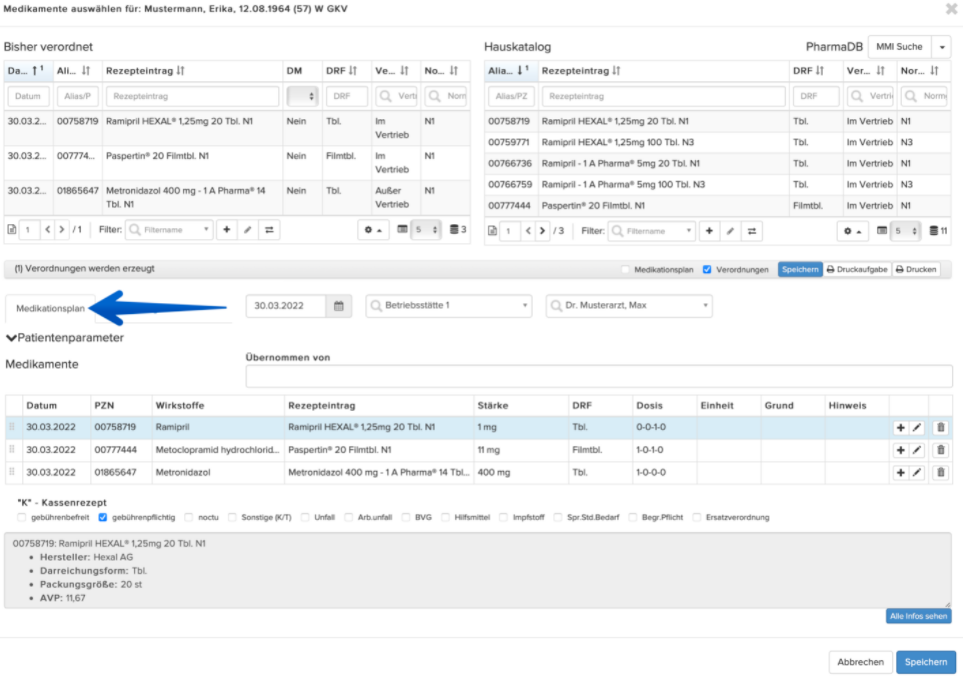The width and height of the screenshot is (963, 677).
Task: Add entry below the Metronidazol row
Action: 900,472
